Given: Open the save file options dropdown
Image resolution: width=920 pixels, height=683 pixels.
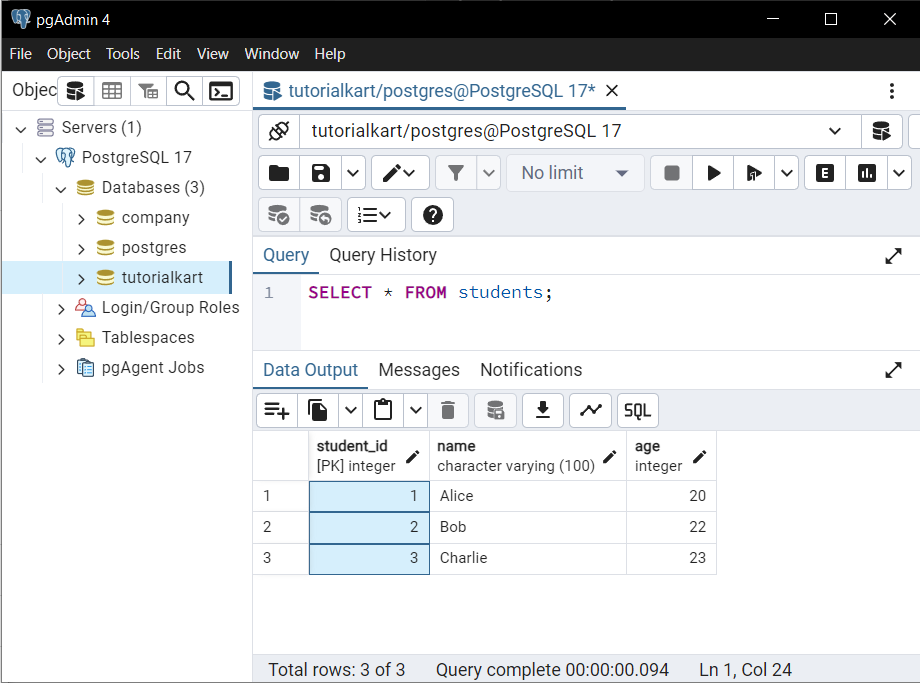Looking at the screenshot, I should coord(353,173).
